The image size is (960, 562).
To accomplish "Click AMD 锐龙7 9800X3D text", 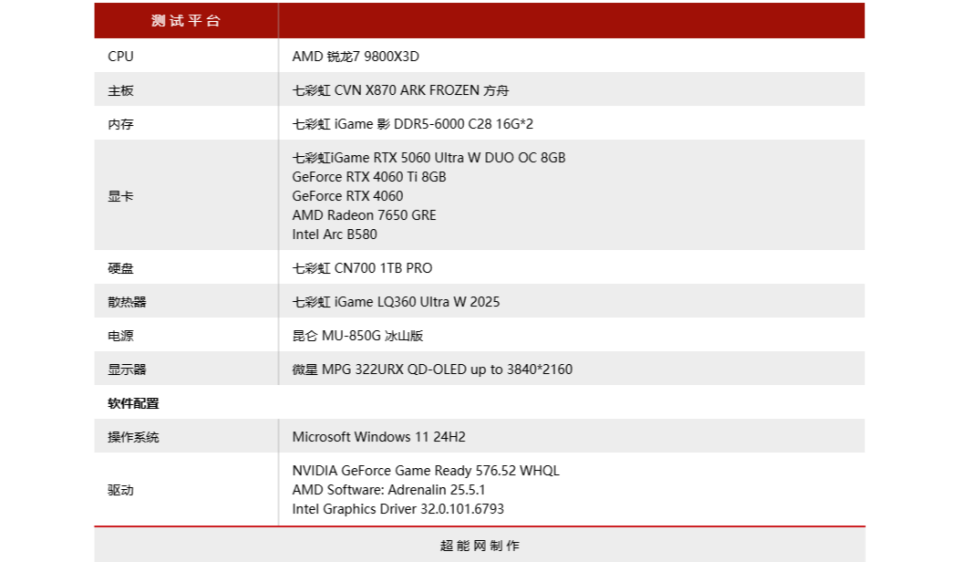I will point(356,56).
